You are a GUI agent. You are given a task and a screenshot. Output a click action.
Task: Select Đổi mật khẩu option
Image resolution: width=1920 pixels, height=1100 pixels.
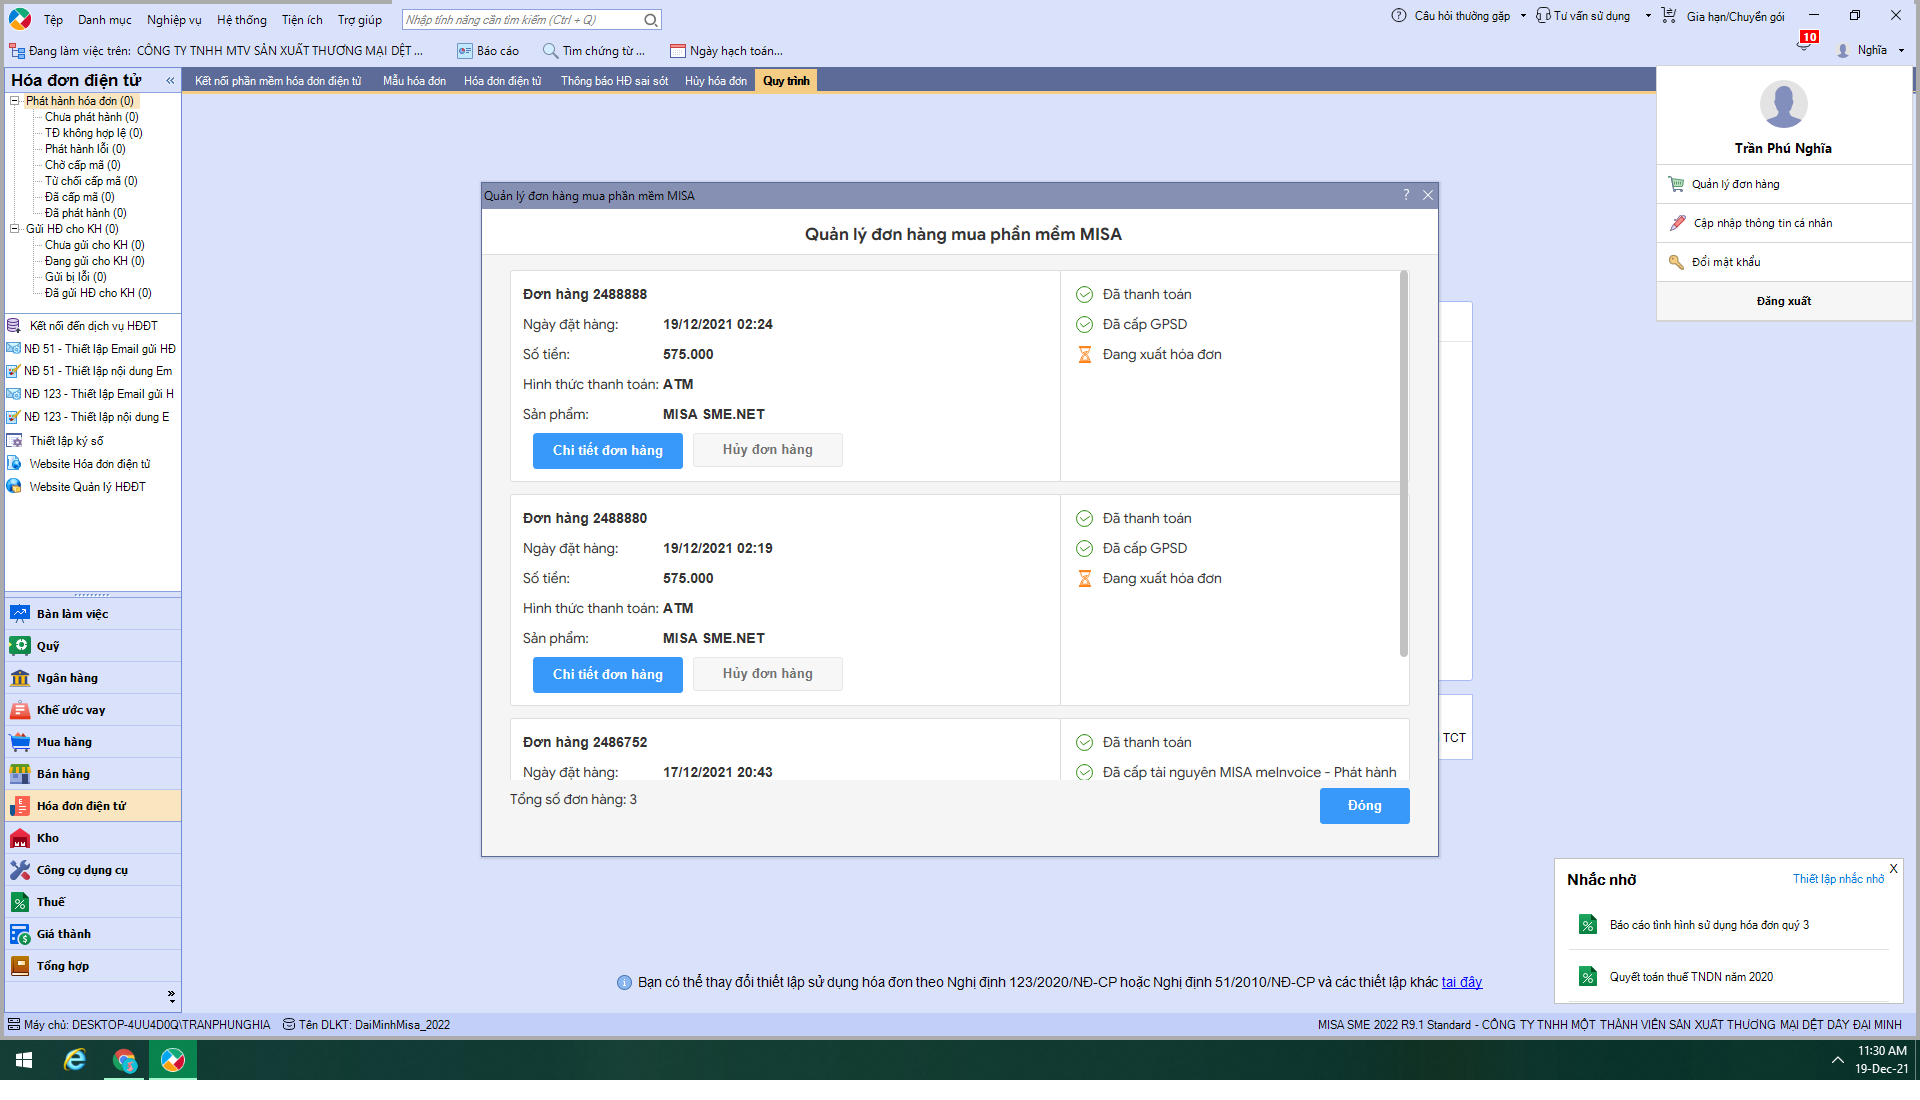[x=1784, y=262]
